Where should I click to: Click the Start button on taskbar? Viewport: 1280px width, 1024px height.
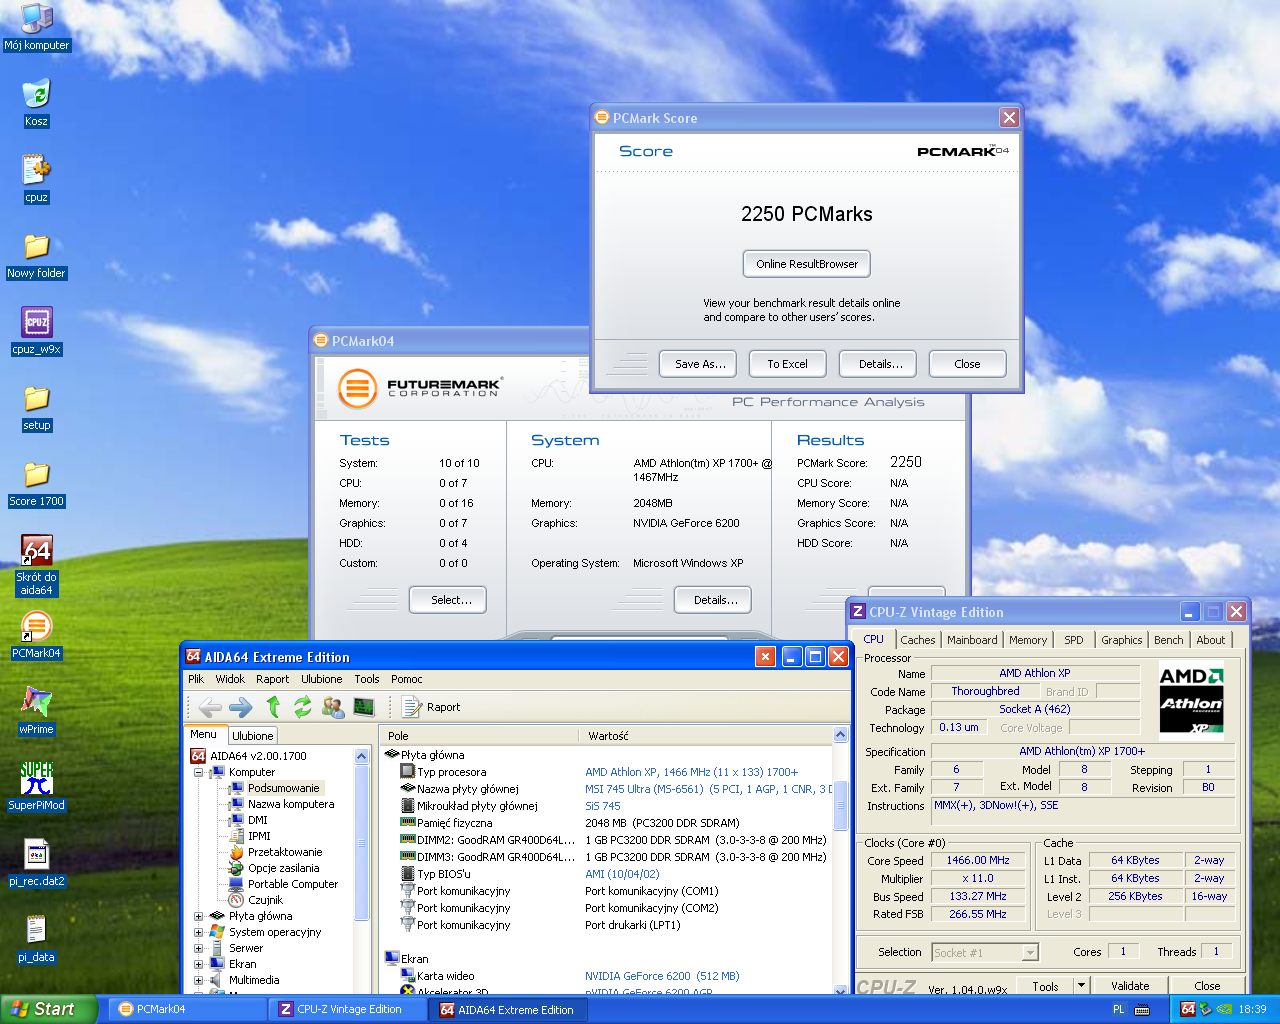(48, 1009)
